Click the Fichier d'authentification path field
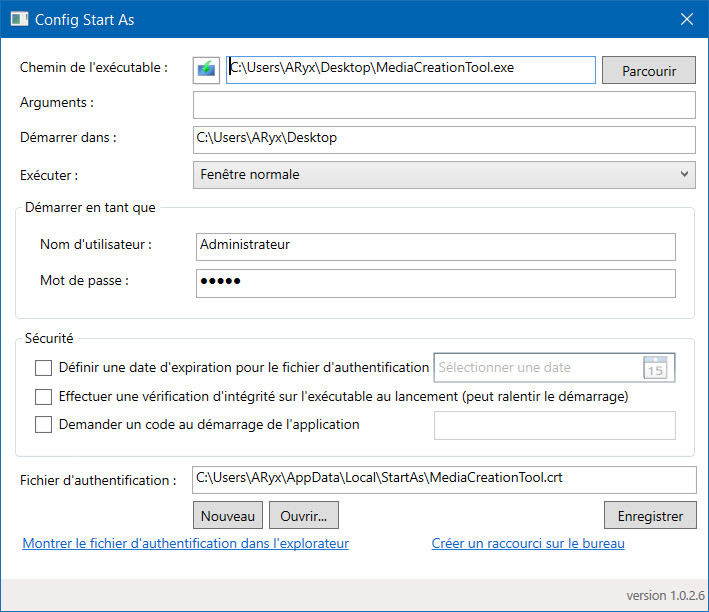This screenshot has height=612, width=709. click(x=444, y=480)
